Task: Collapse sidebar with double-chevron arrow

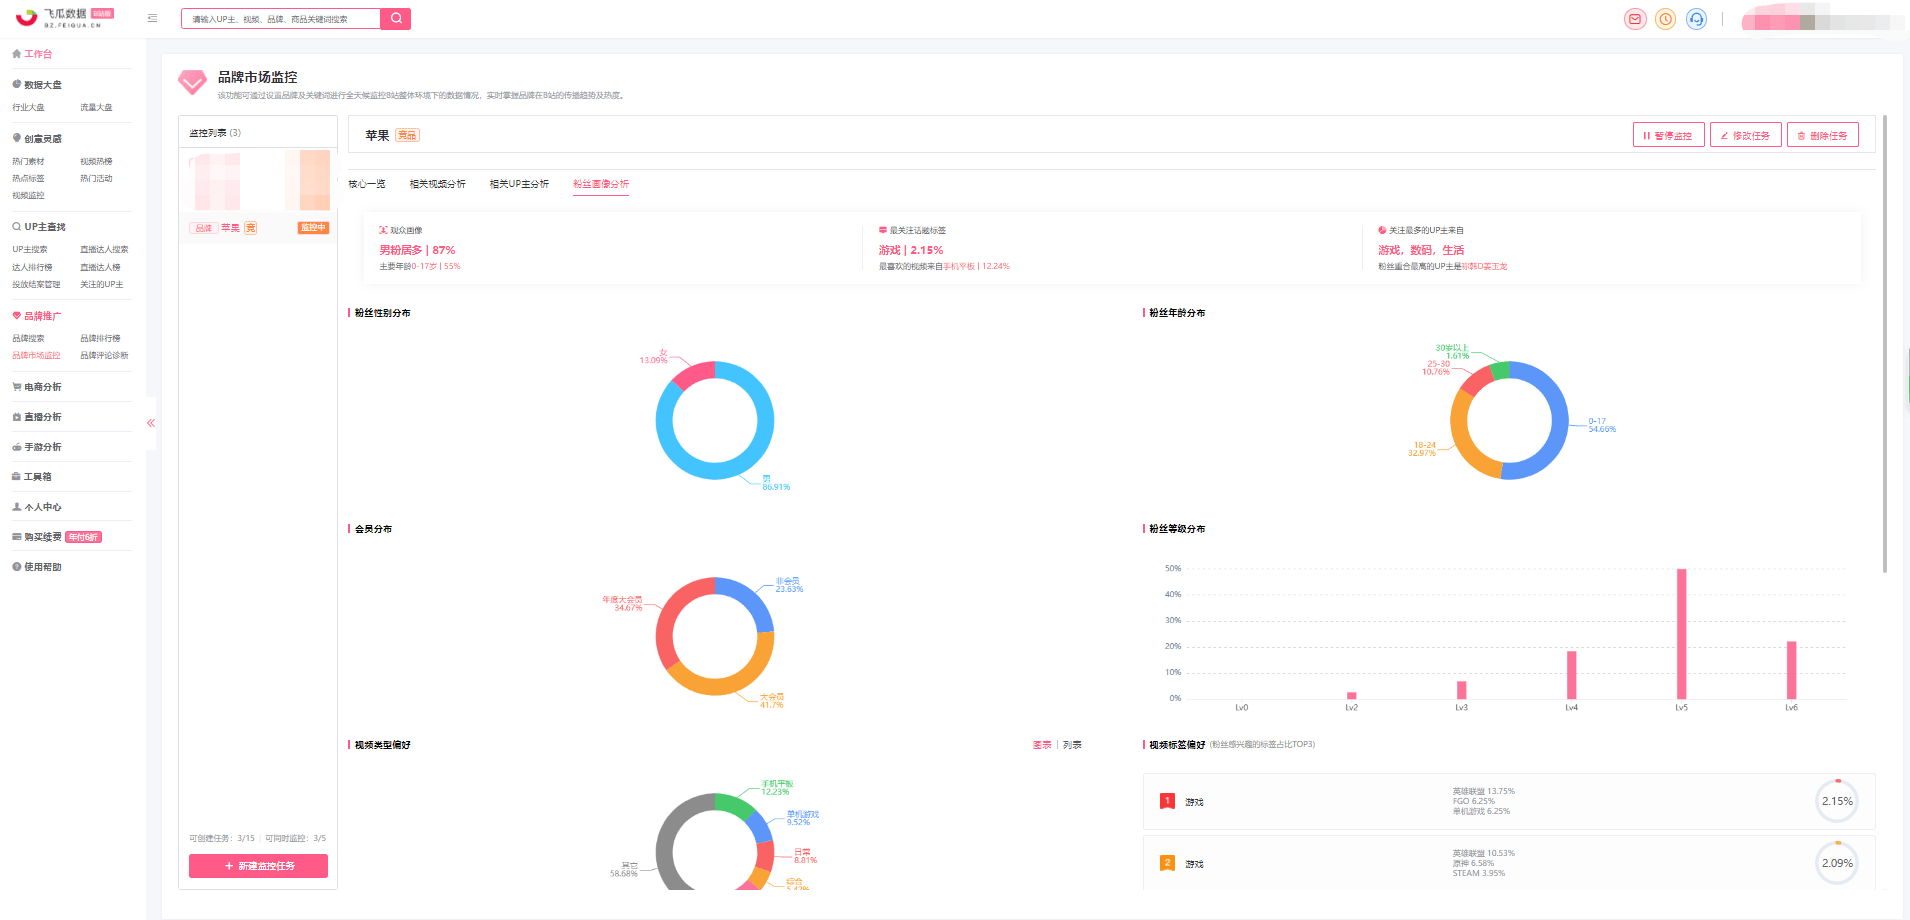Action: [151, 423]
